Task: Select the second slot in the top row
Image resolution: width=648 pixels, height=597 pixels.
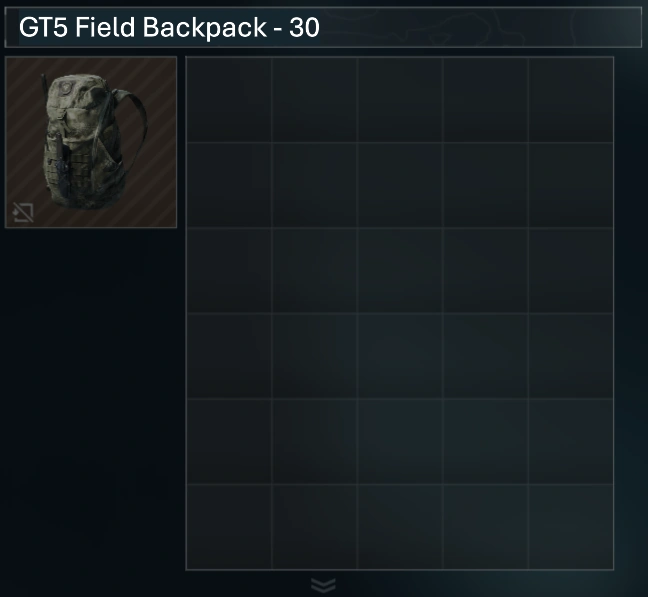Action: 314,100
